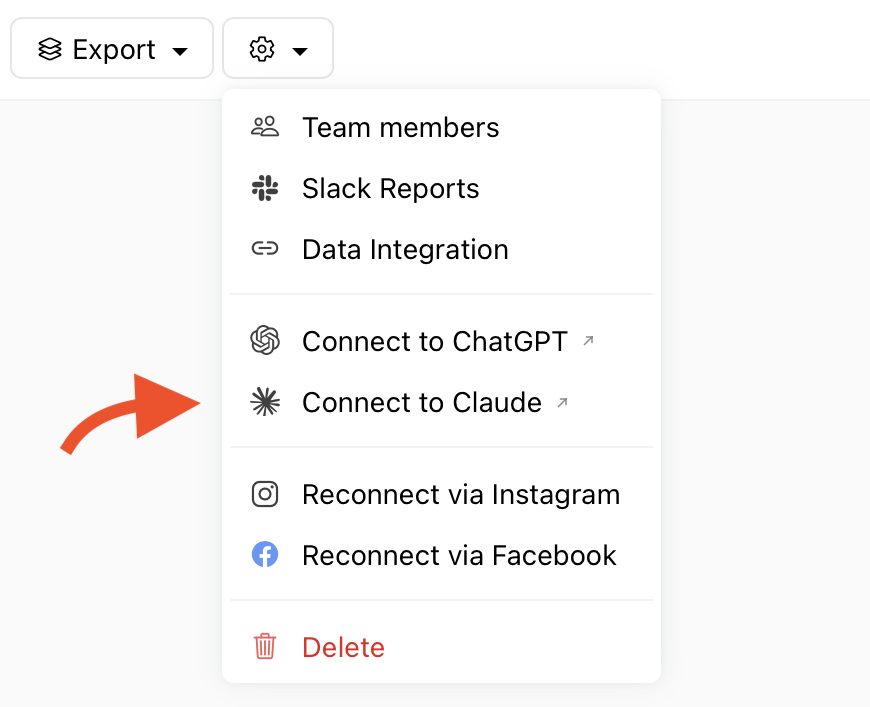Click the Export layers icon
Viewport: 870px width, 707px height.
pyautogui.click(x=50, y=49)
